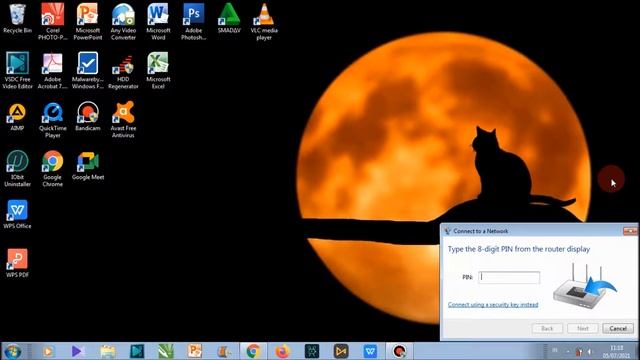Select the QuickTime Player desktop icon
The height and width of the screenshot is (360, 640).
[x=53, y=119]
